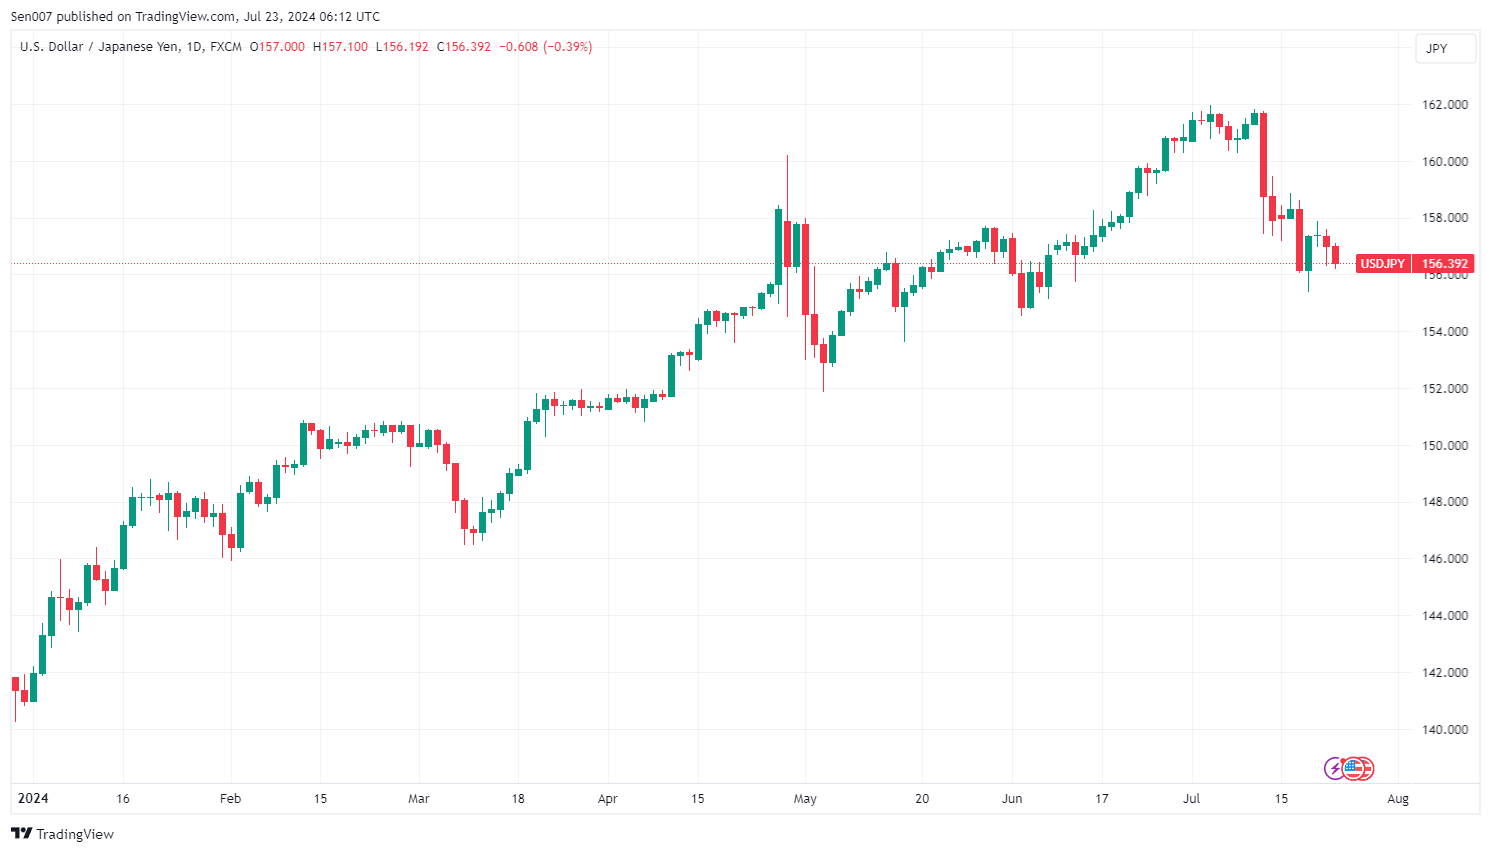This screenshot has width=1491, height=853.
Task: Click the 150.000 price axis label
Action: [1445, 446]
